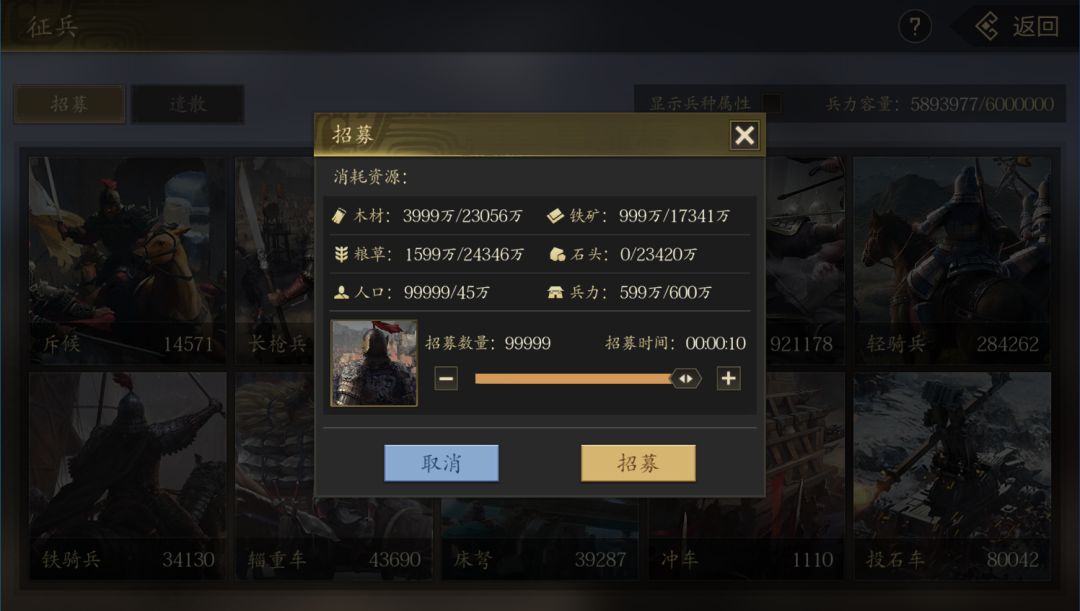The height and width of the screenshot is (611, 1080).
Task: Click the iron ore 铁矿 resource icon
Action: [555, 216]
